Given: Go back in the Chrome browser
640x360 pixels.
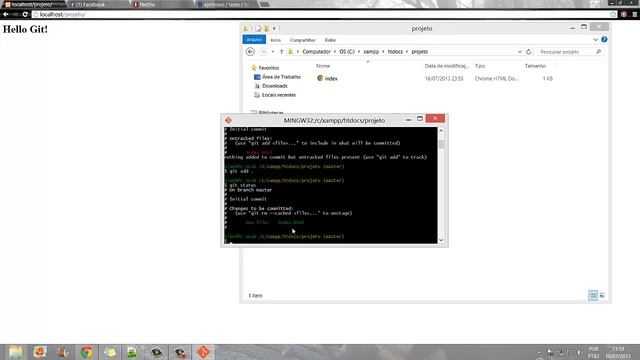Looking at the screenshot, I should pos(5,14).
